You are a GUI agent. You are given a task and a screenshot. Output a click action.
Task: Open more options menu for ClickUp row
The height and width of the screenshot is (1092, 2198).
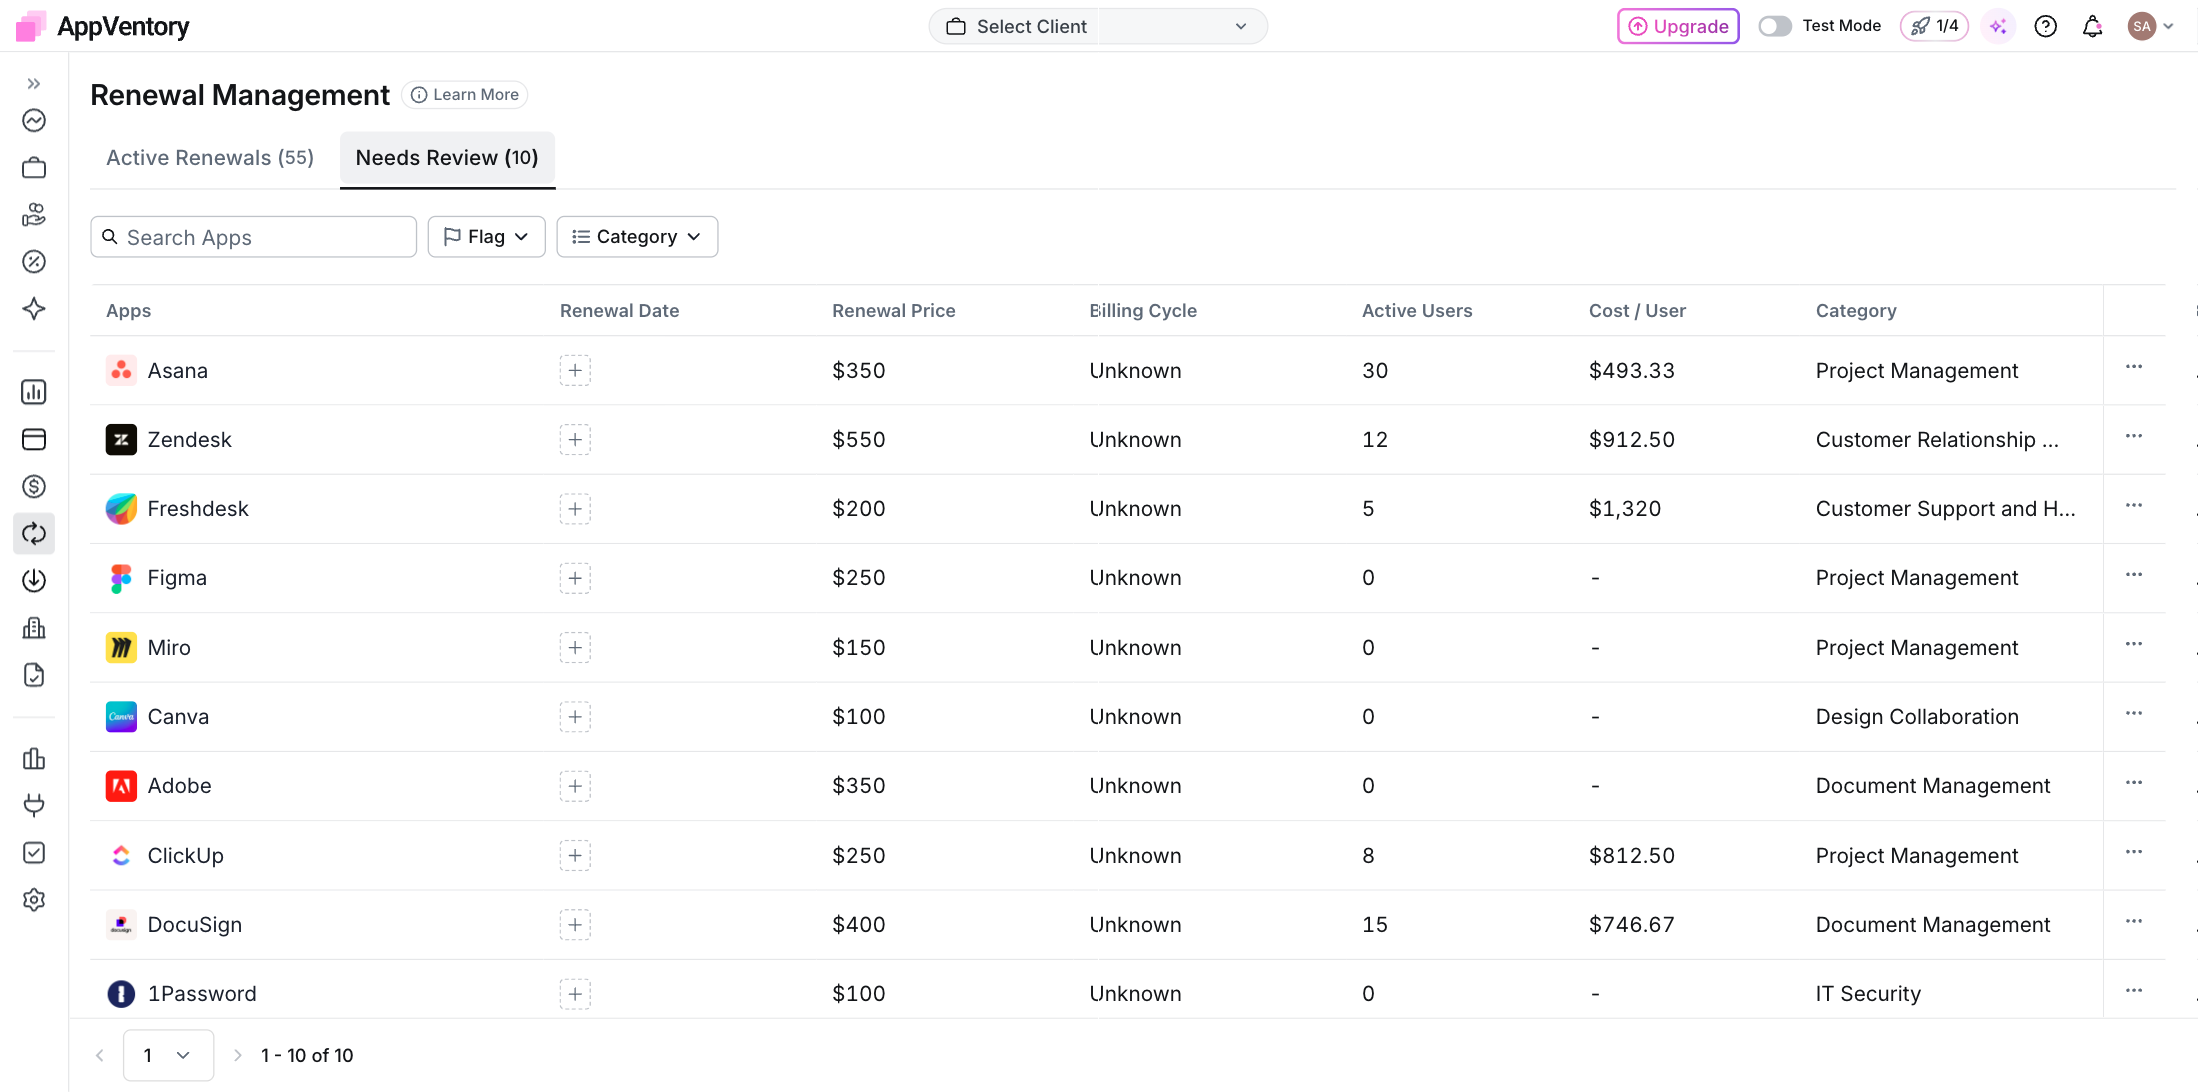tap(2134, 852)
